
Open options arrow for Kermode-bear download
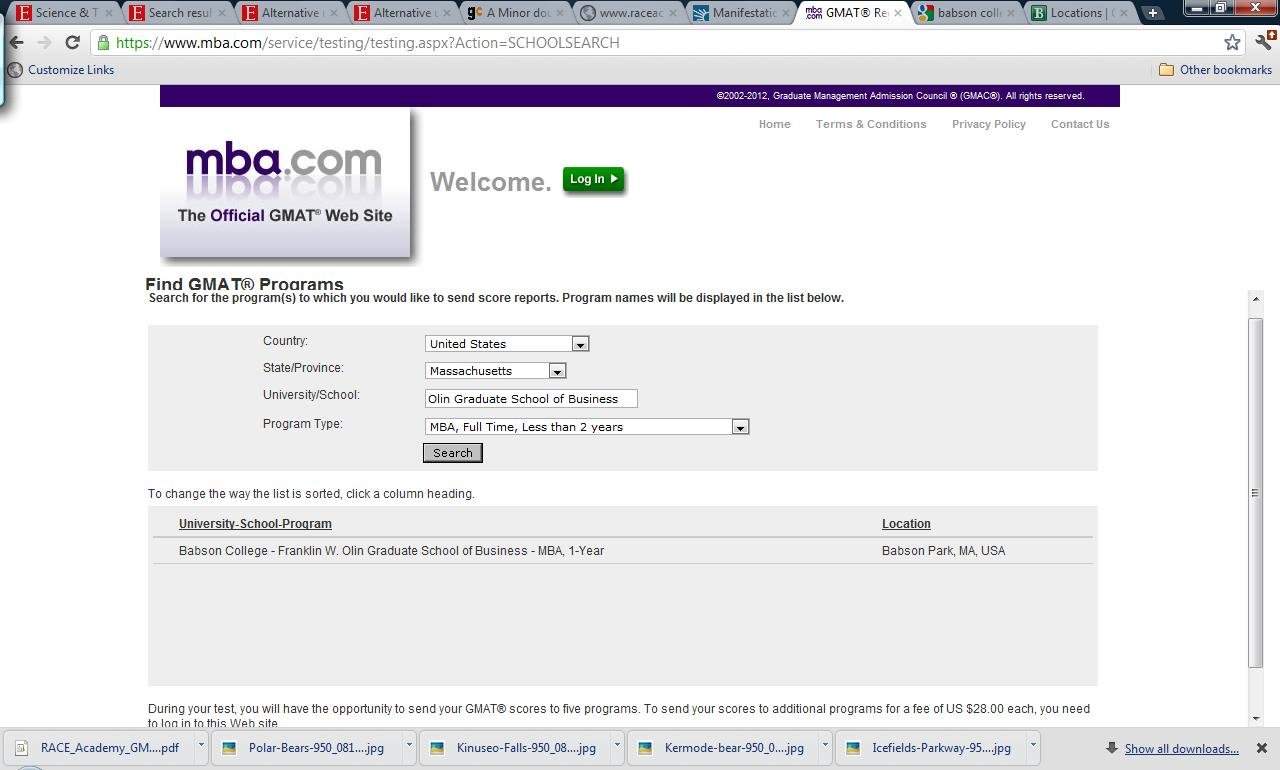(x=825, y=747)
